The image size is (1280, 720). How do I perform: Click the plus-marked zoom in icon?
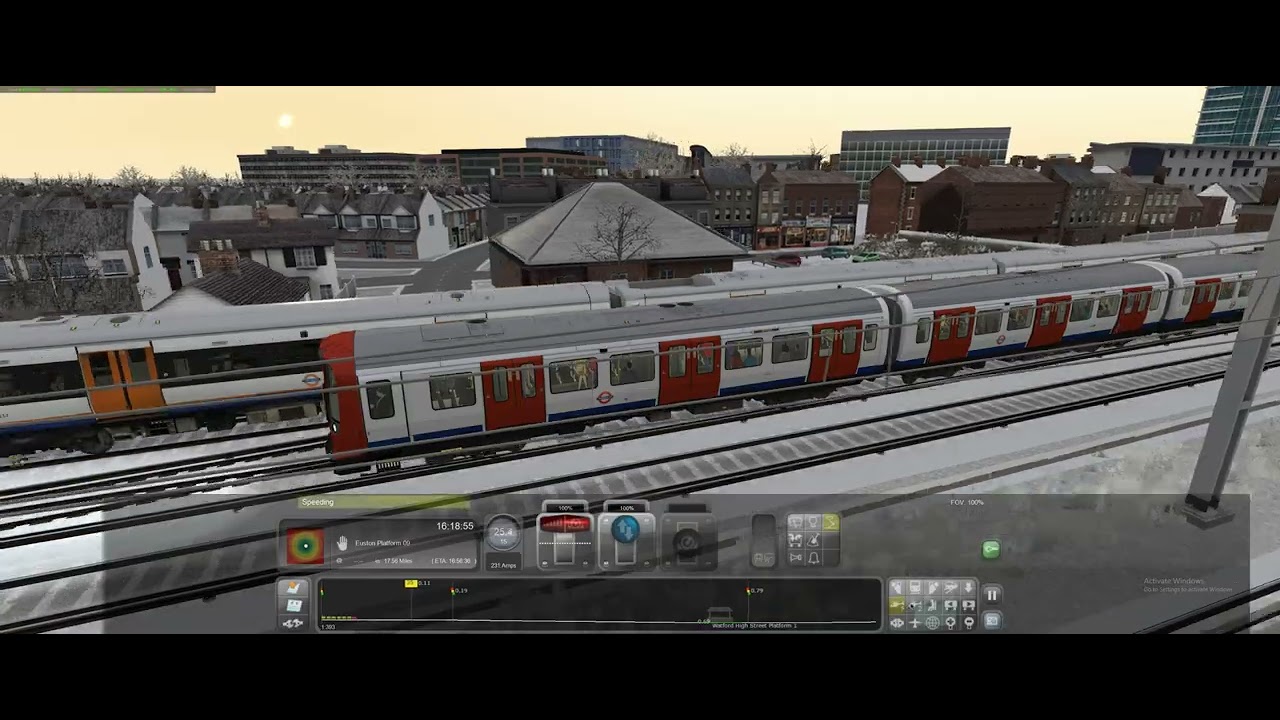(951, 622)
